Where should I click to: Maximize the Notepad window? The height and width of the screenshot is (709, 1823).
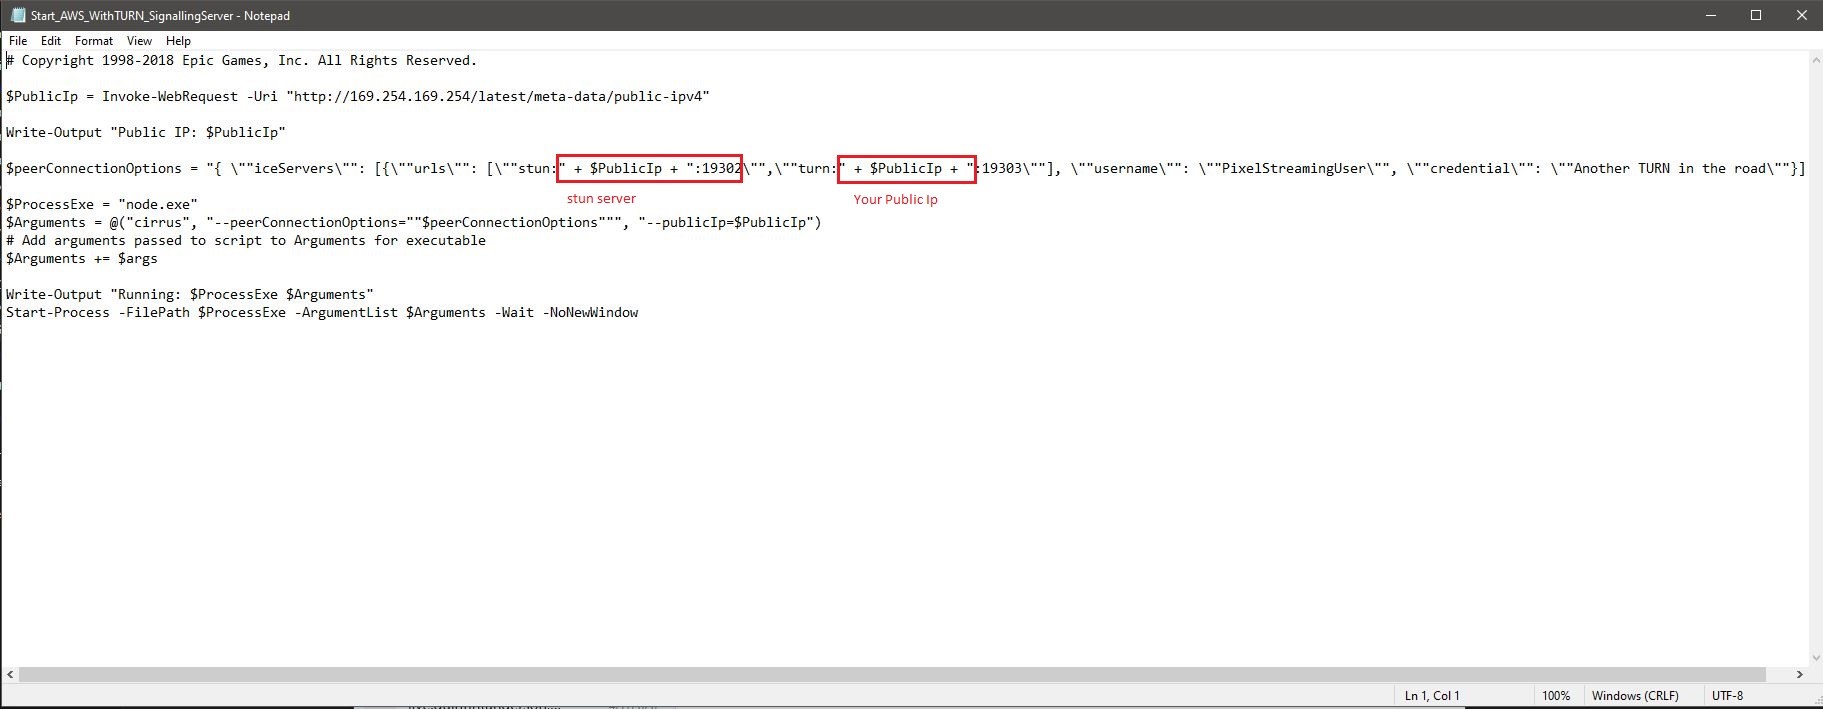1755,15
